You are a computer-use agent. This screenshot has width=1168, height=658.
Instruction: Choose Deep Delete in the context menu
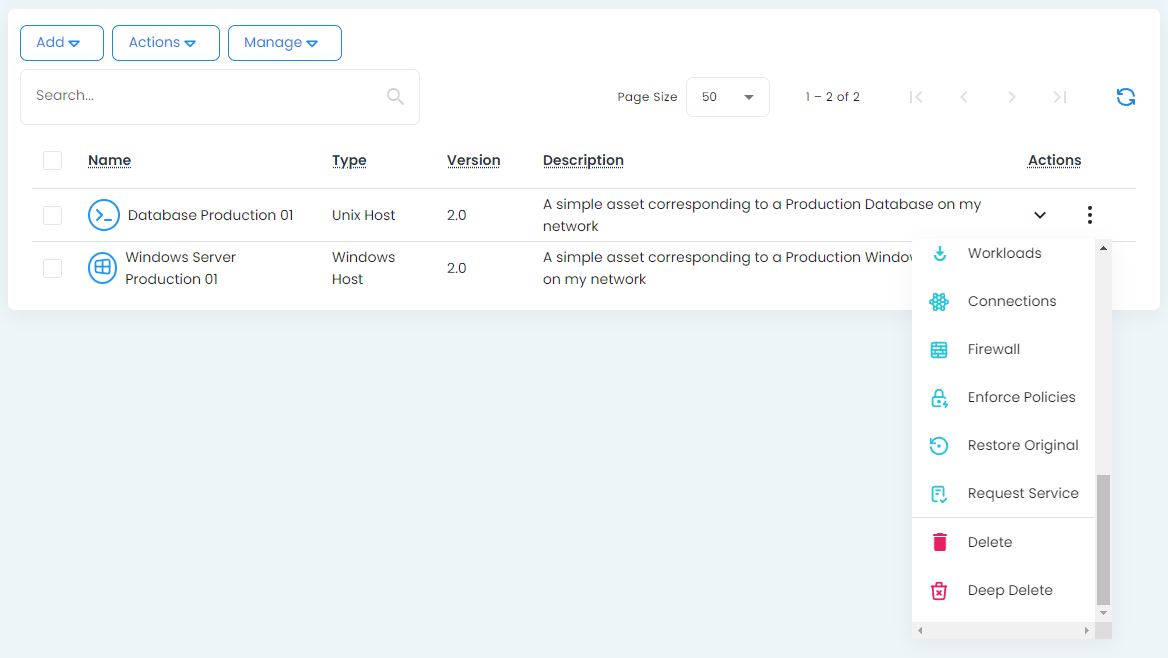click(1009, 590)
